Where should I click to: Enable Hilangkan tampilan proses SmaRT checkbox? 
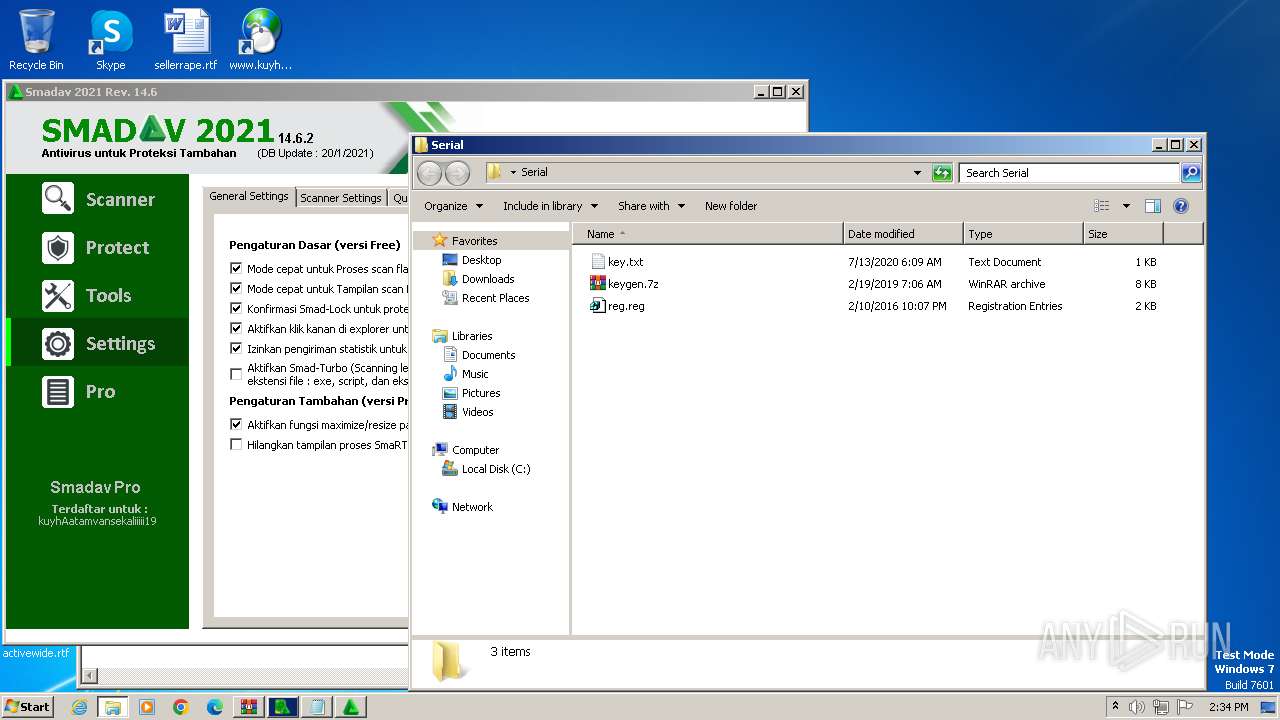click(x=236, y=444)
